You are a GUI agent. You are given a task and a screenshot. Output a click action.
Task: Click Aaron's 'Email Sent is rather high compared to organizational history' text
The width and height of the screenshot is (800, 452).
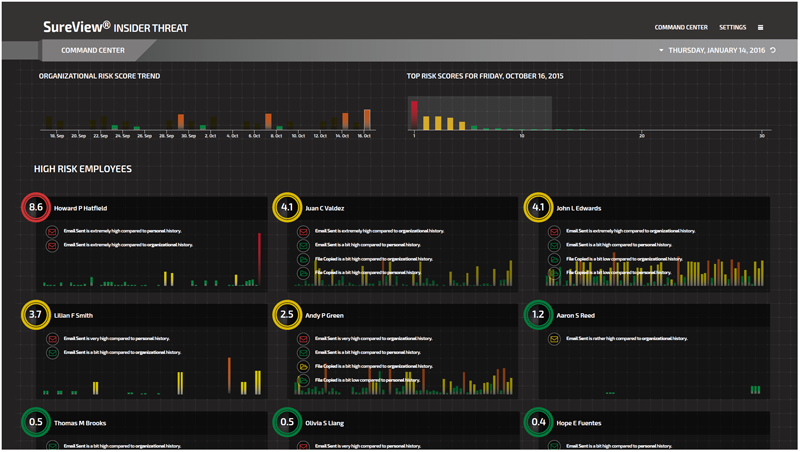[x=627, y=339]
